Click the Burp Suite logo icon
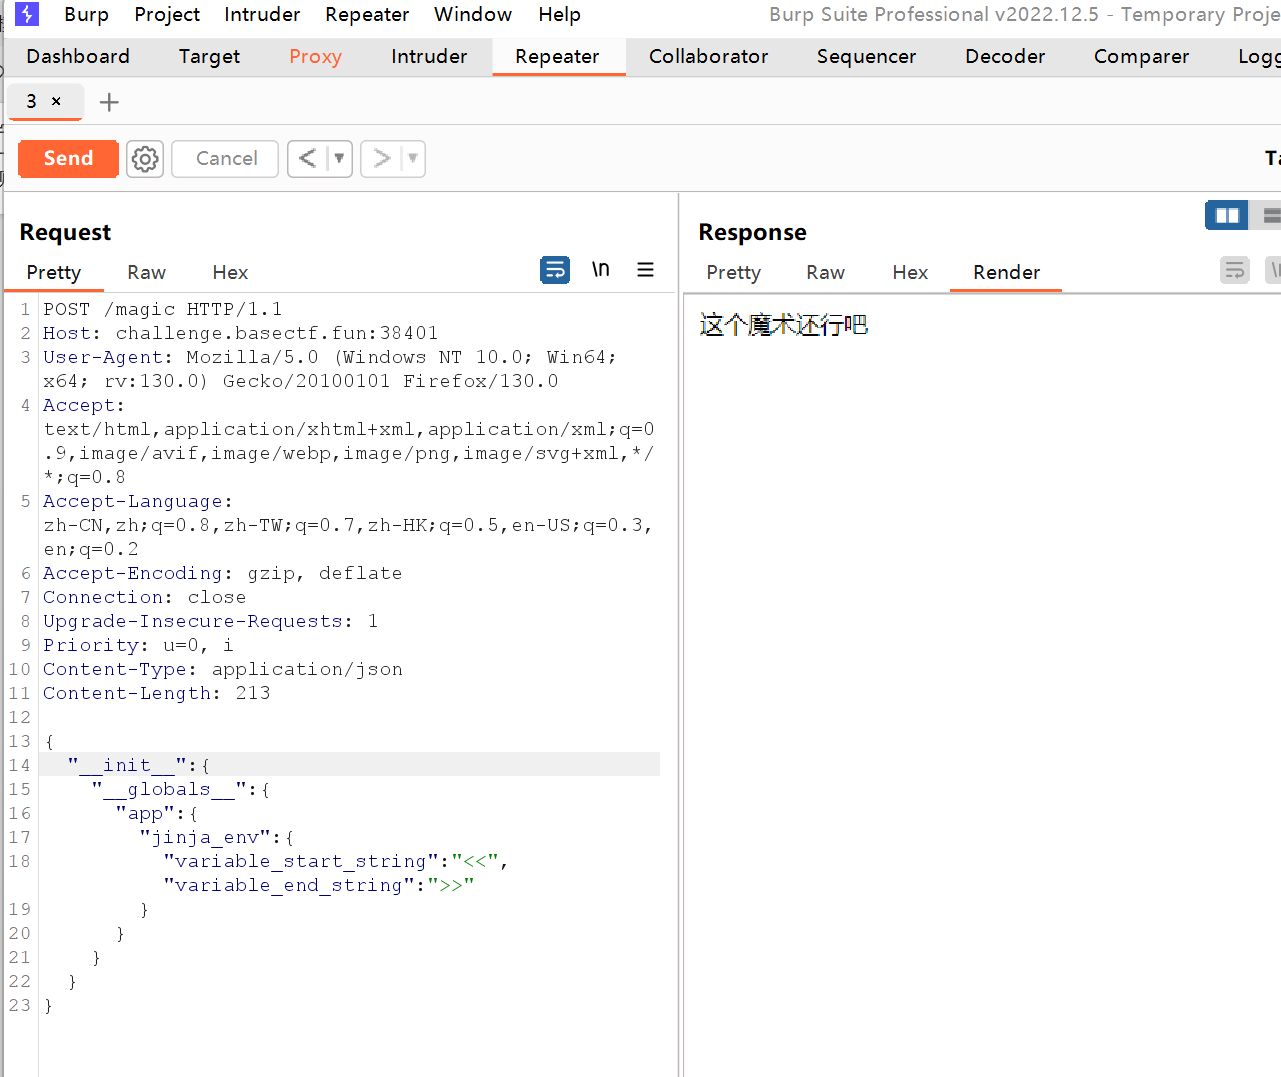This screenshot has width=1281, height=1077. pos(27,14)
